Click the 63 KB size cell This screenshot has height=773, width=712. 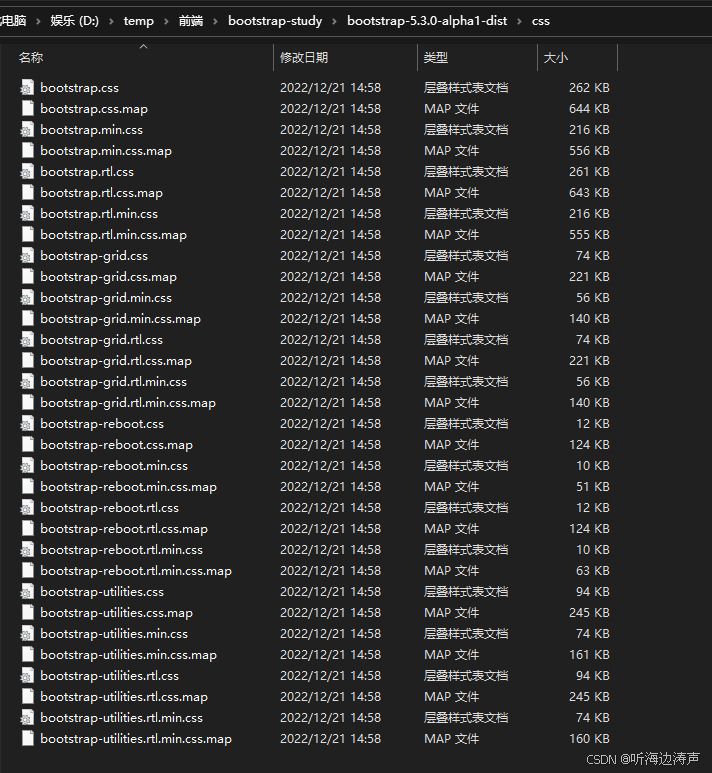[x=593, y=571]
